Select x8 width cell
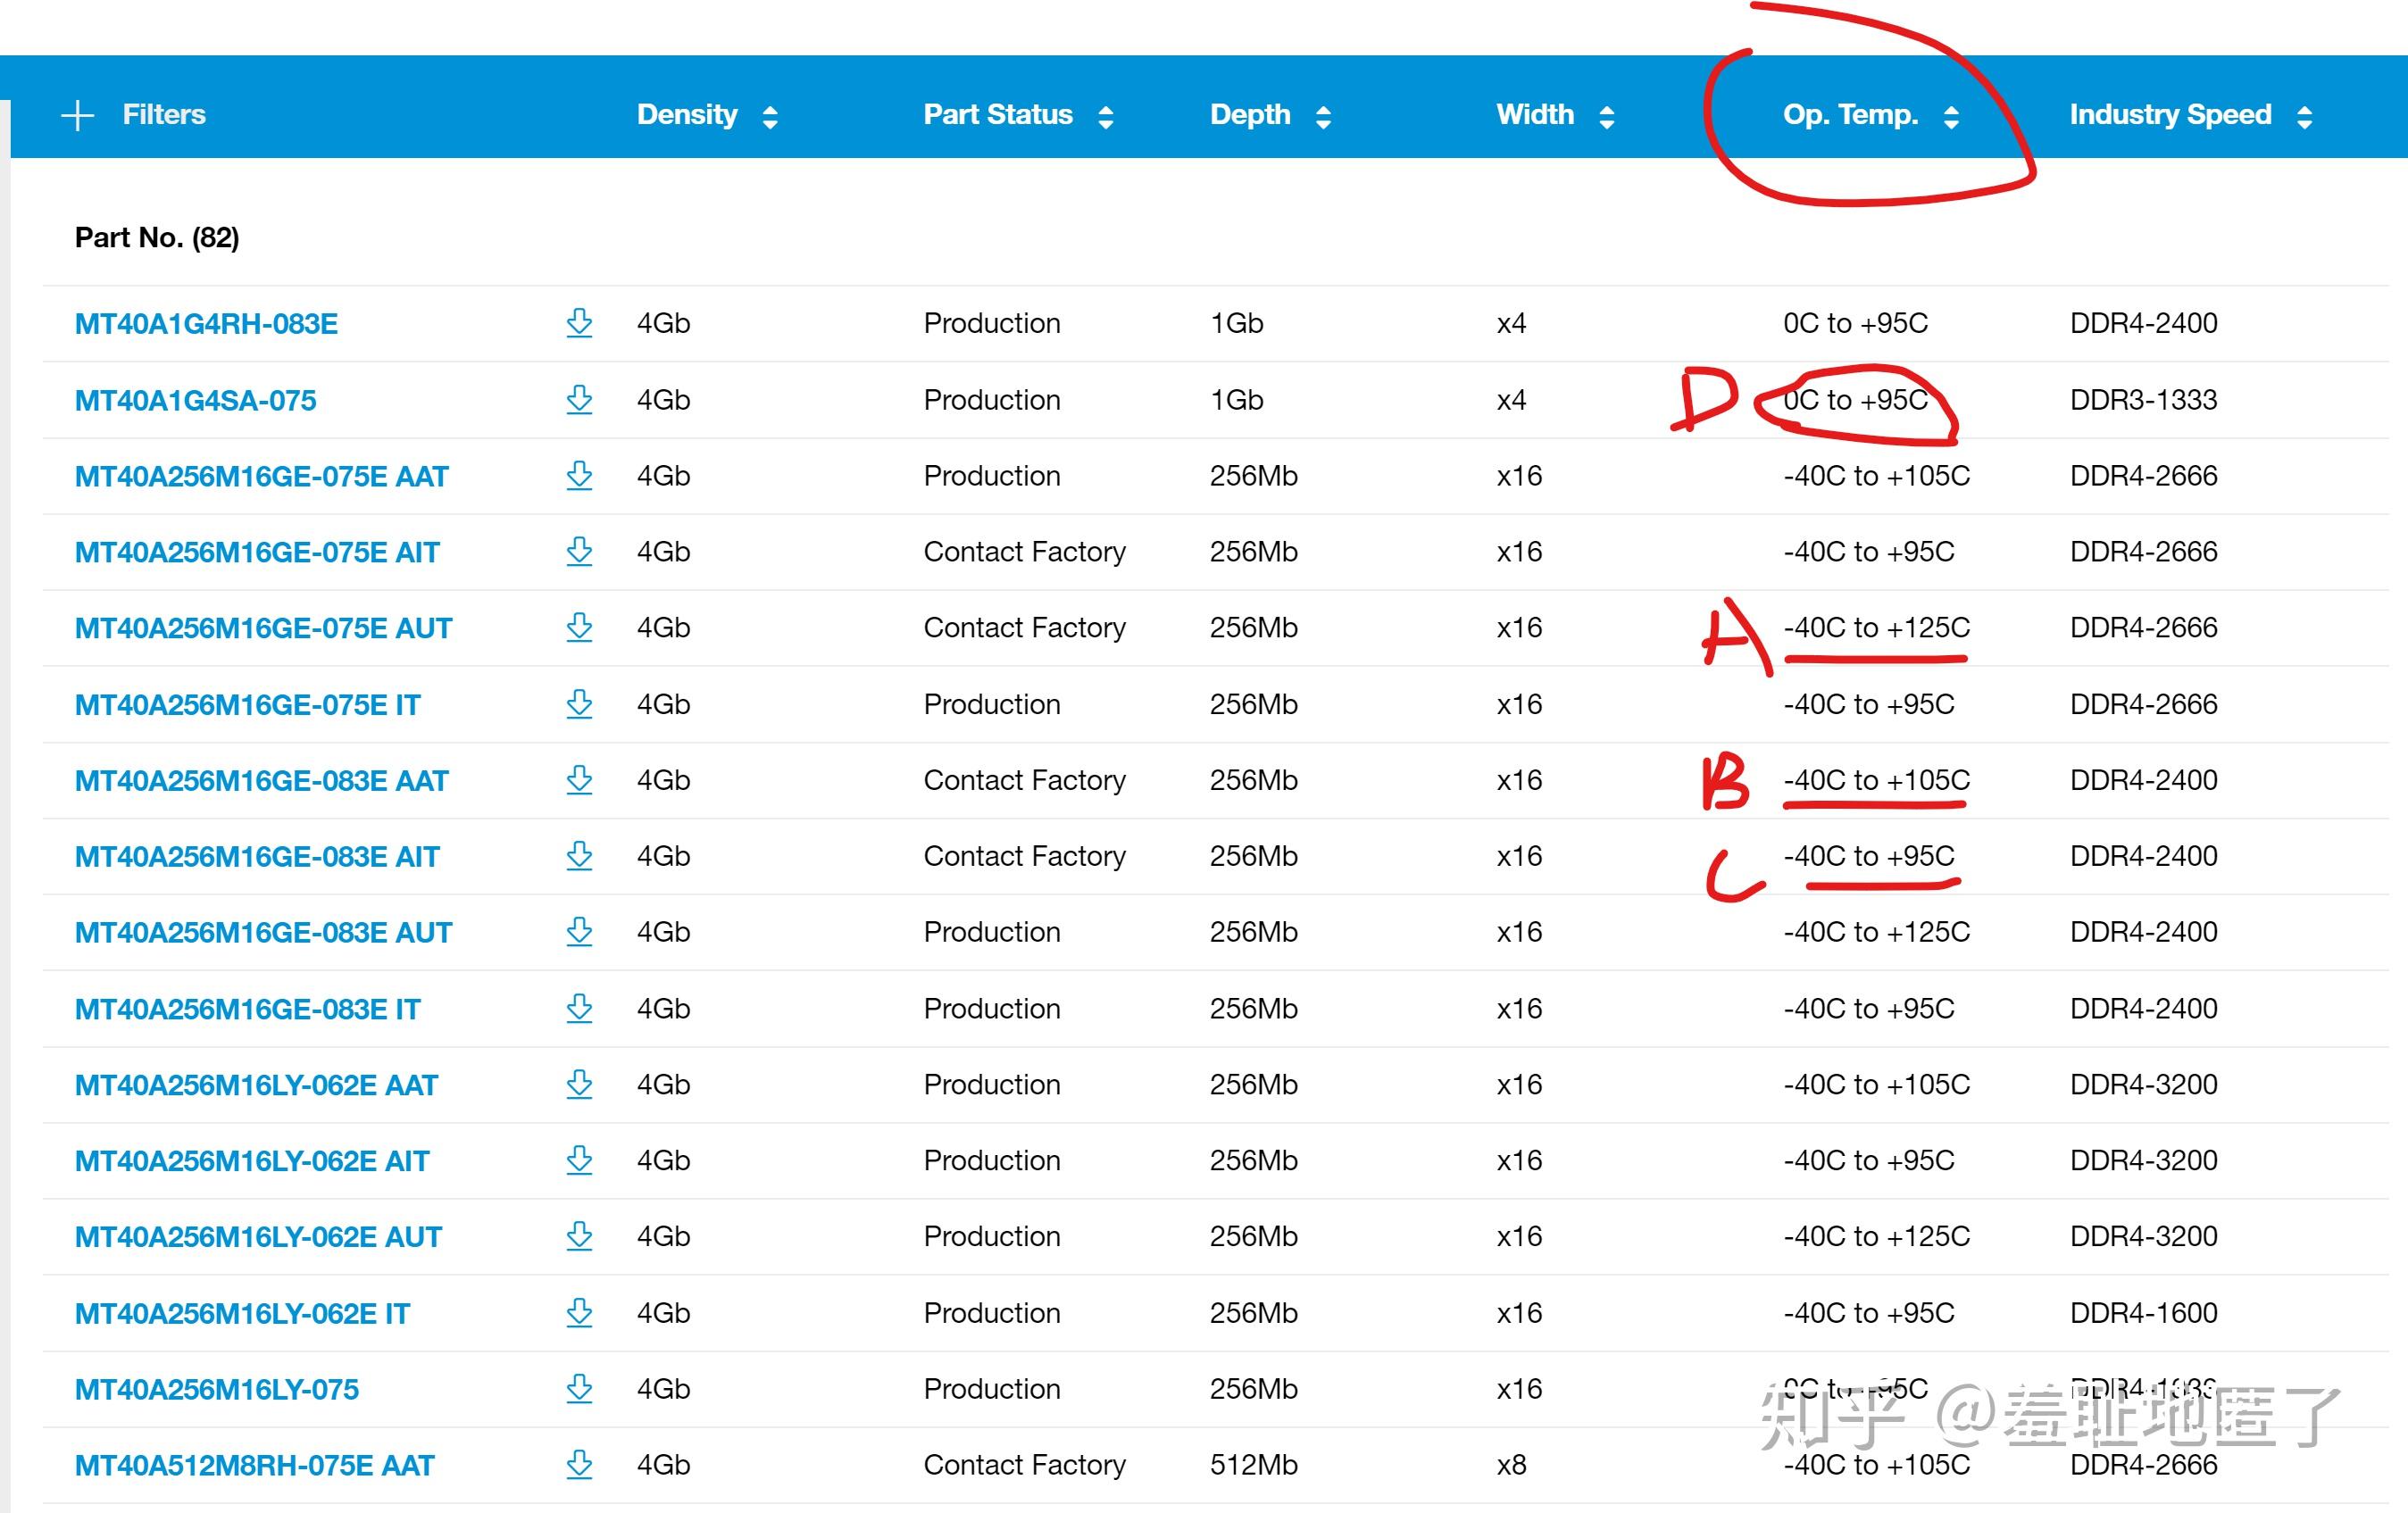This screenshot has height=1513, width=2408. tap(1511, 1465)
